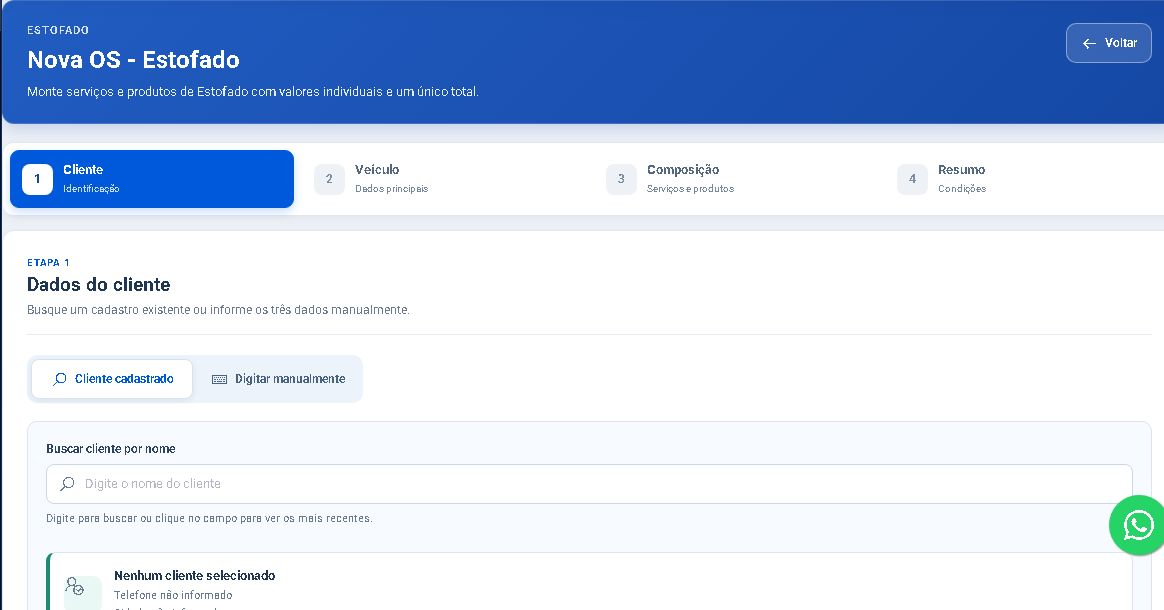Image resolution: width=1164 pixels, height=610 pixels.
Task: Select the Cliente Identificação step
Action: [x=151, y=179]
